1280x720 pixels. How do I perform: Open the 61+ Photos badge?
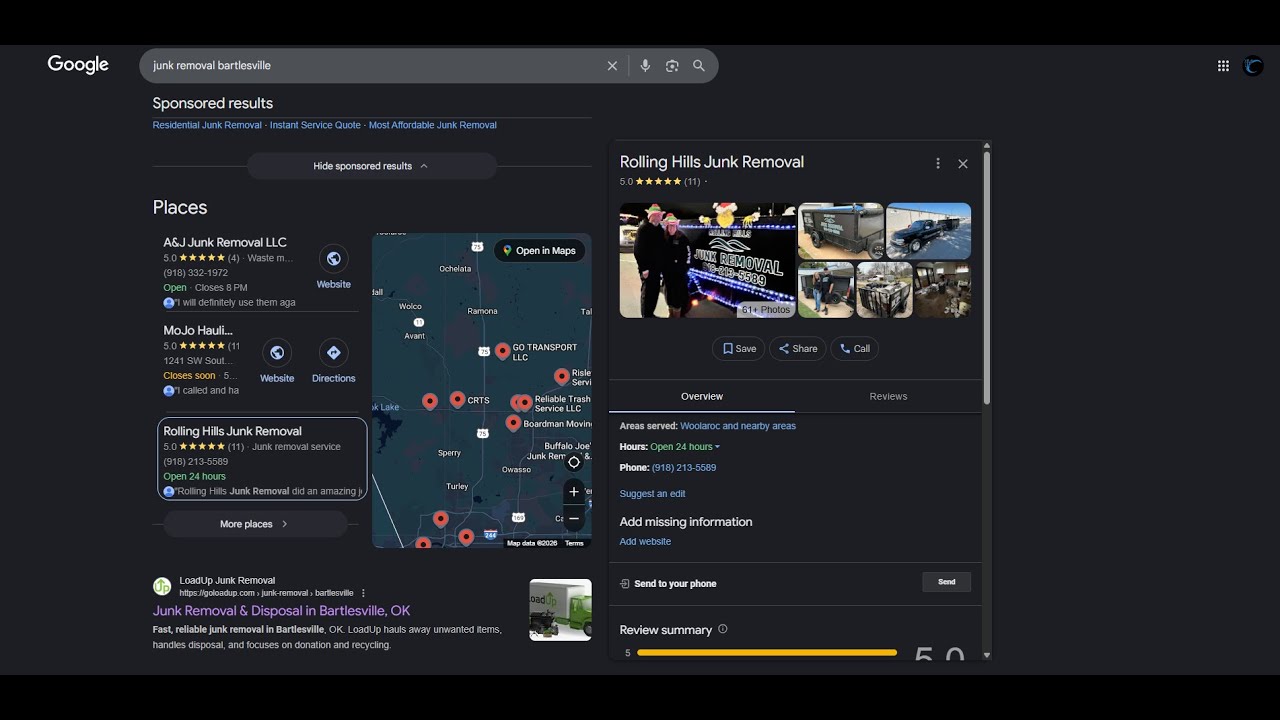point(766,310)
